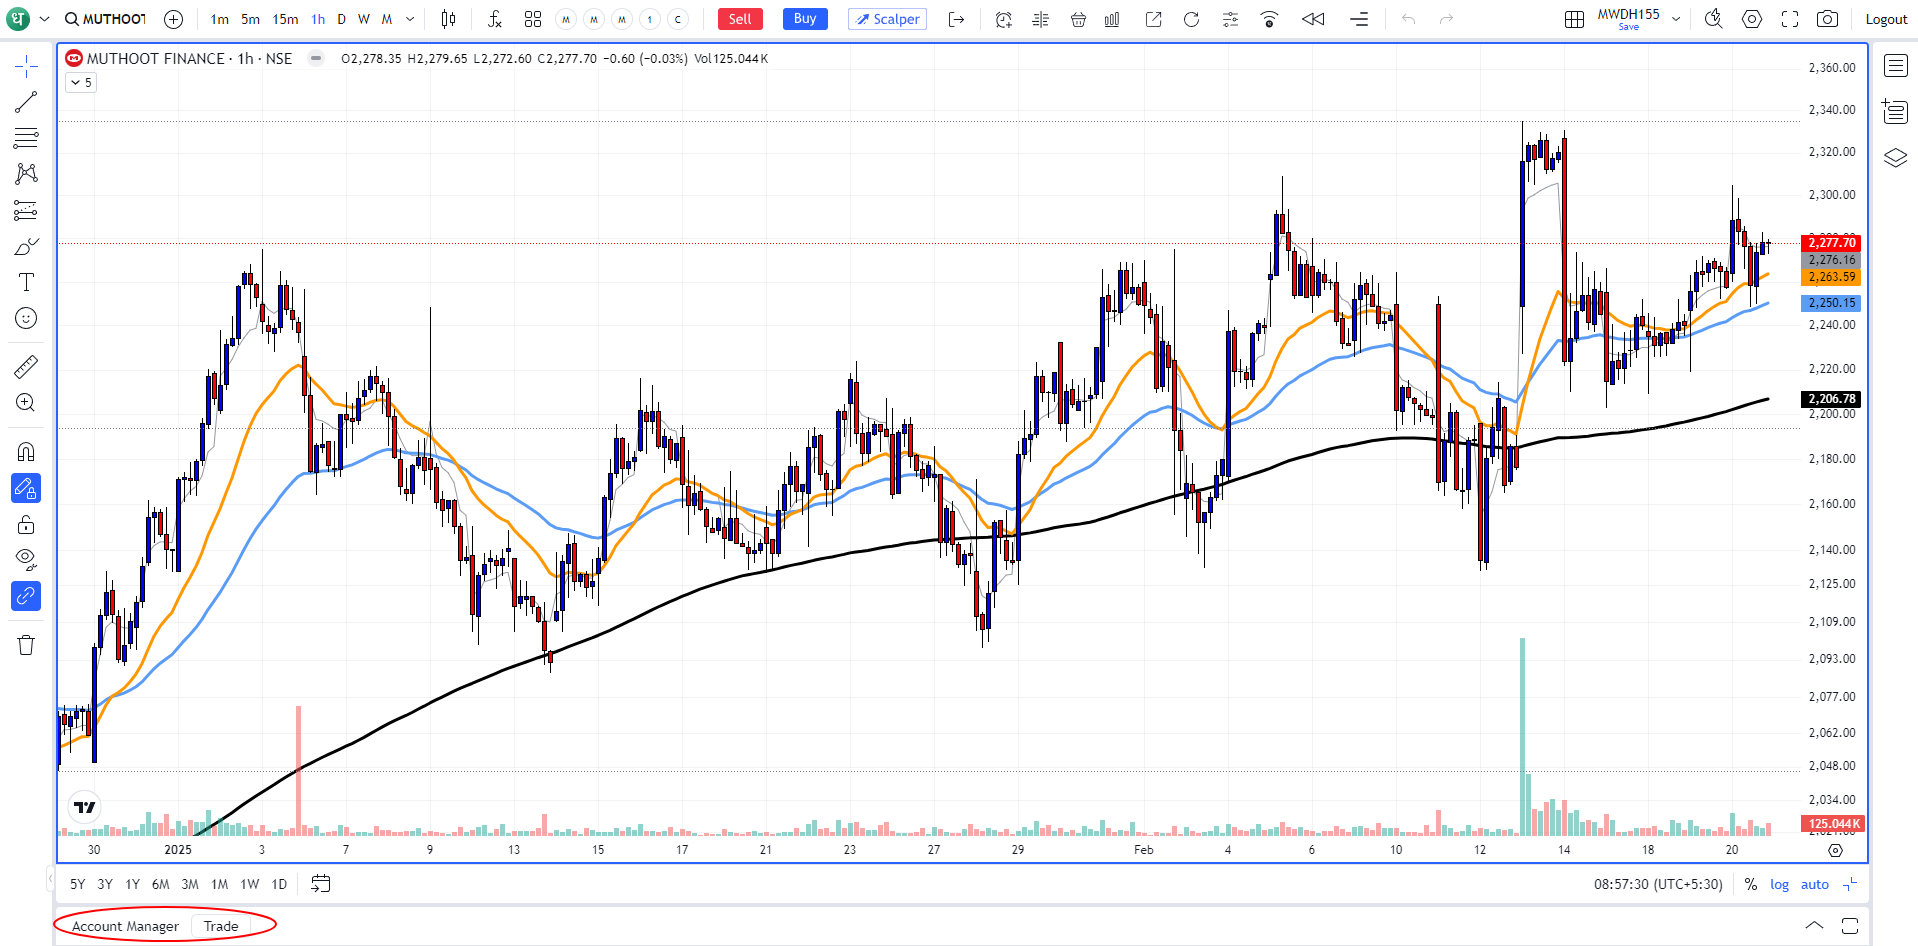Activate the zoom in tool
The image size is (1918, 946).
26,402
